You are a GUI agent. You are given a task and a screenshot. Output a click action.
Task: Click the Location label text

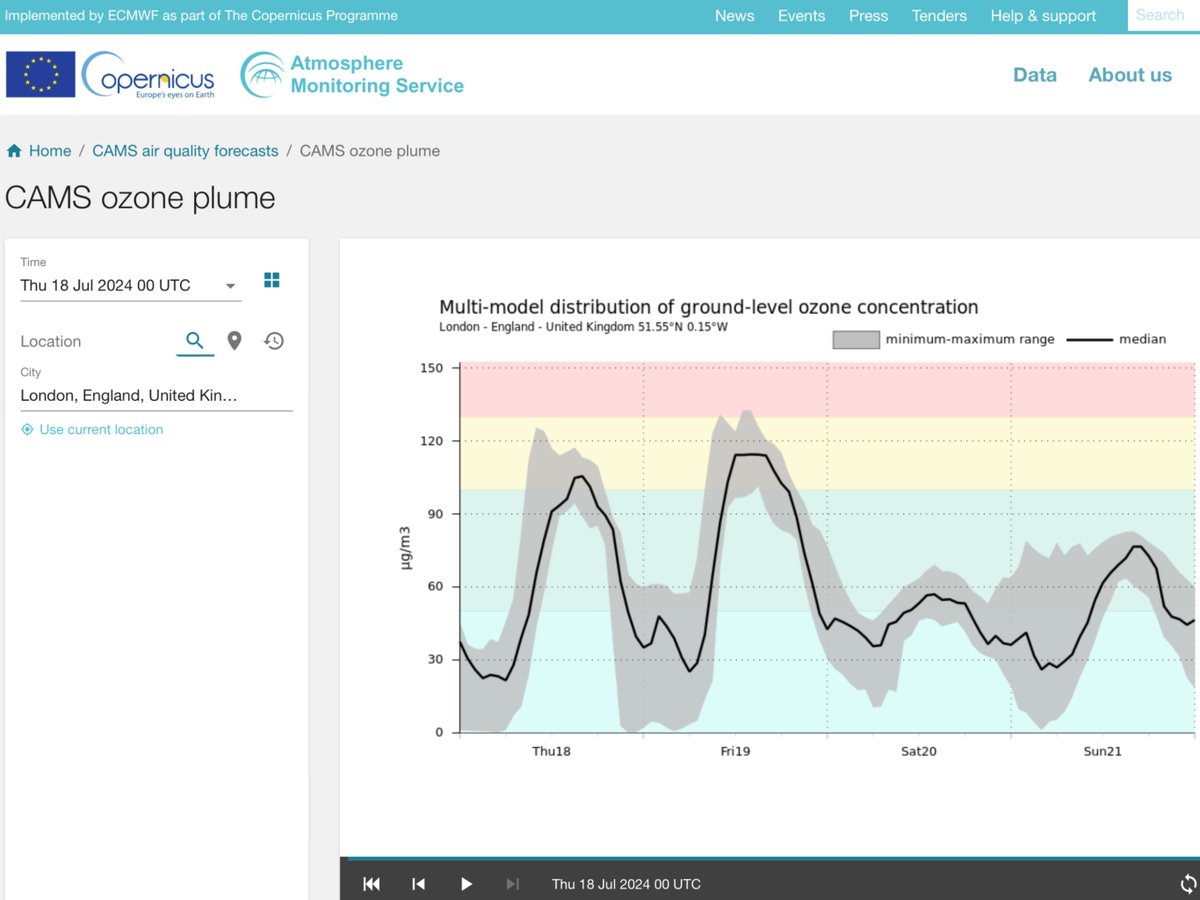click(x=51, y=341)
